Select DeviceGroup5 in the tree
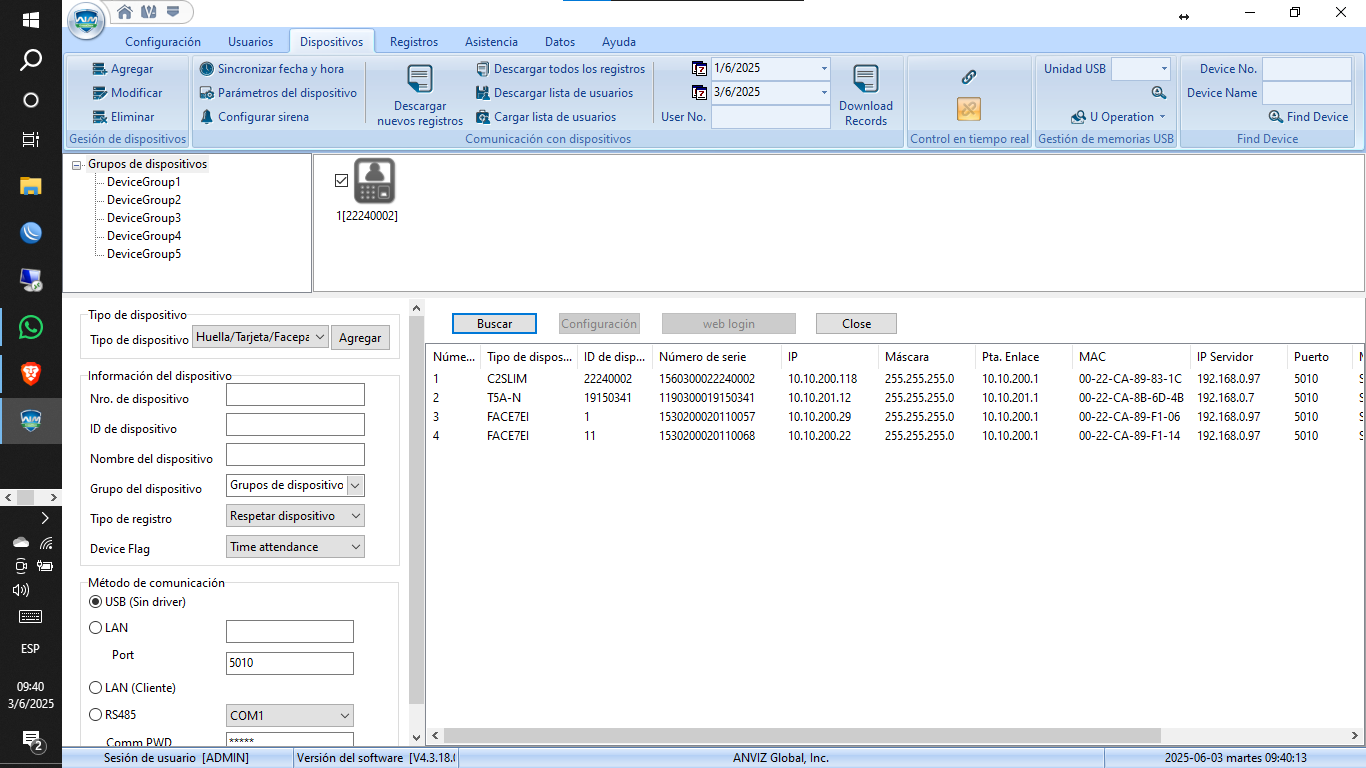 click(x=144, y=254)
